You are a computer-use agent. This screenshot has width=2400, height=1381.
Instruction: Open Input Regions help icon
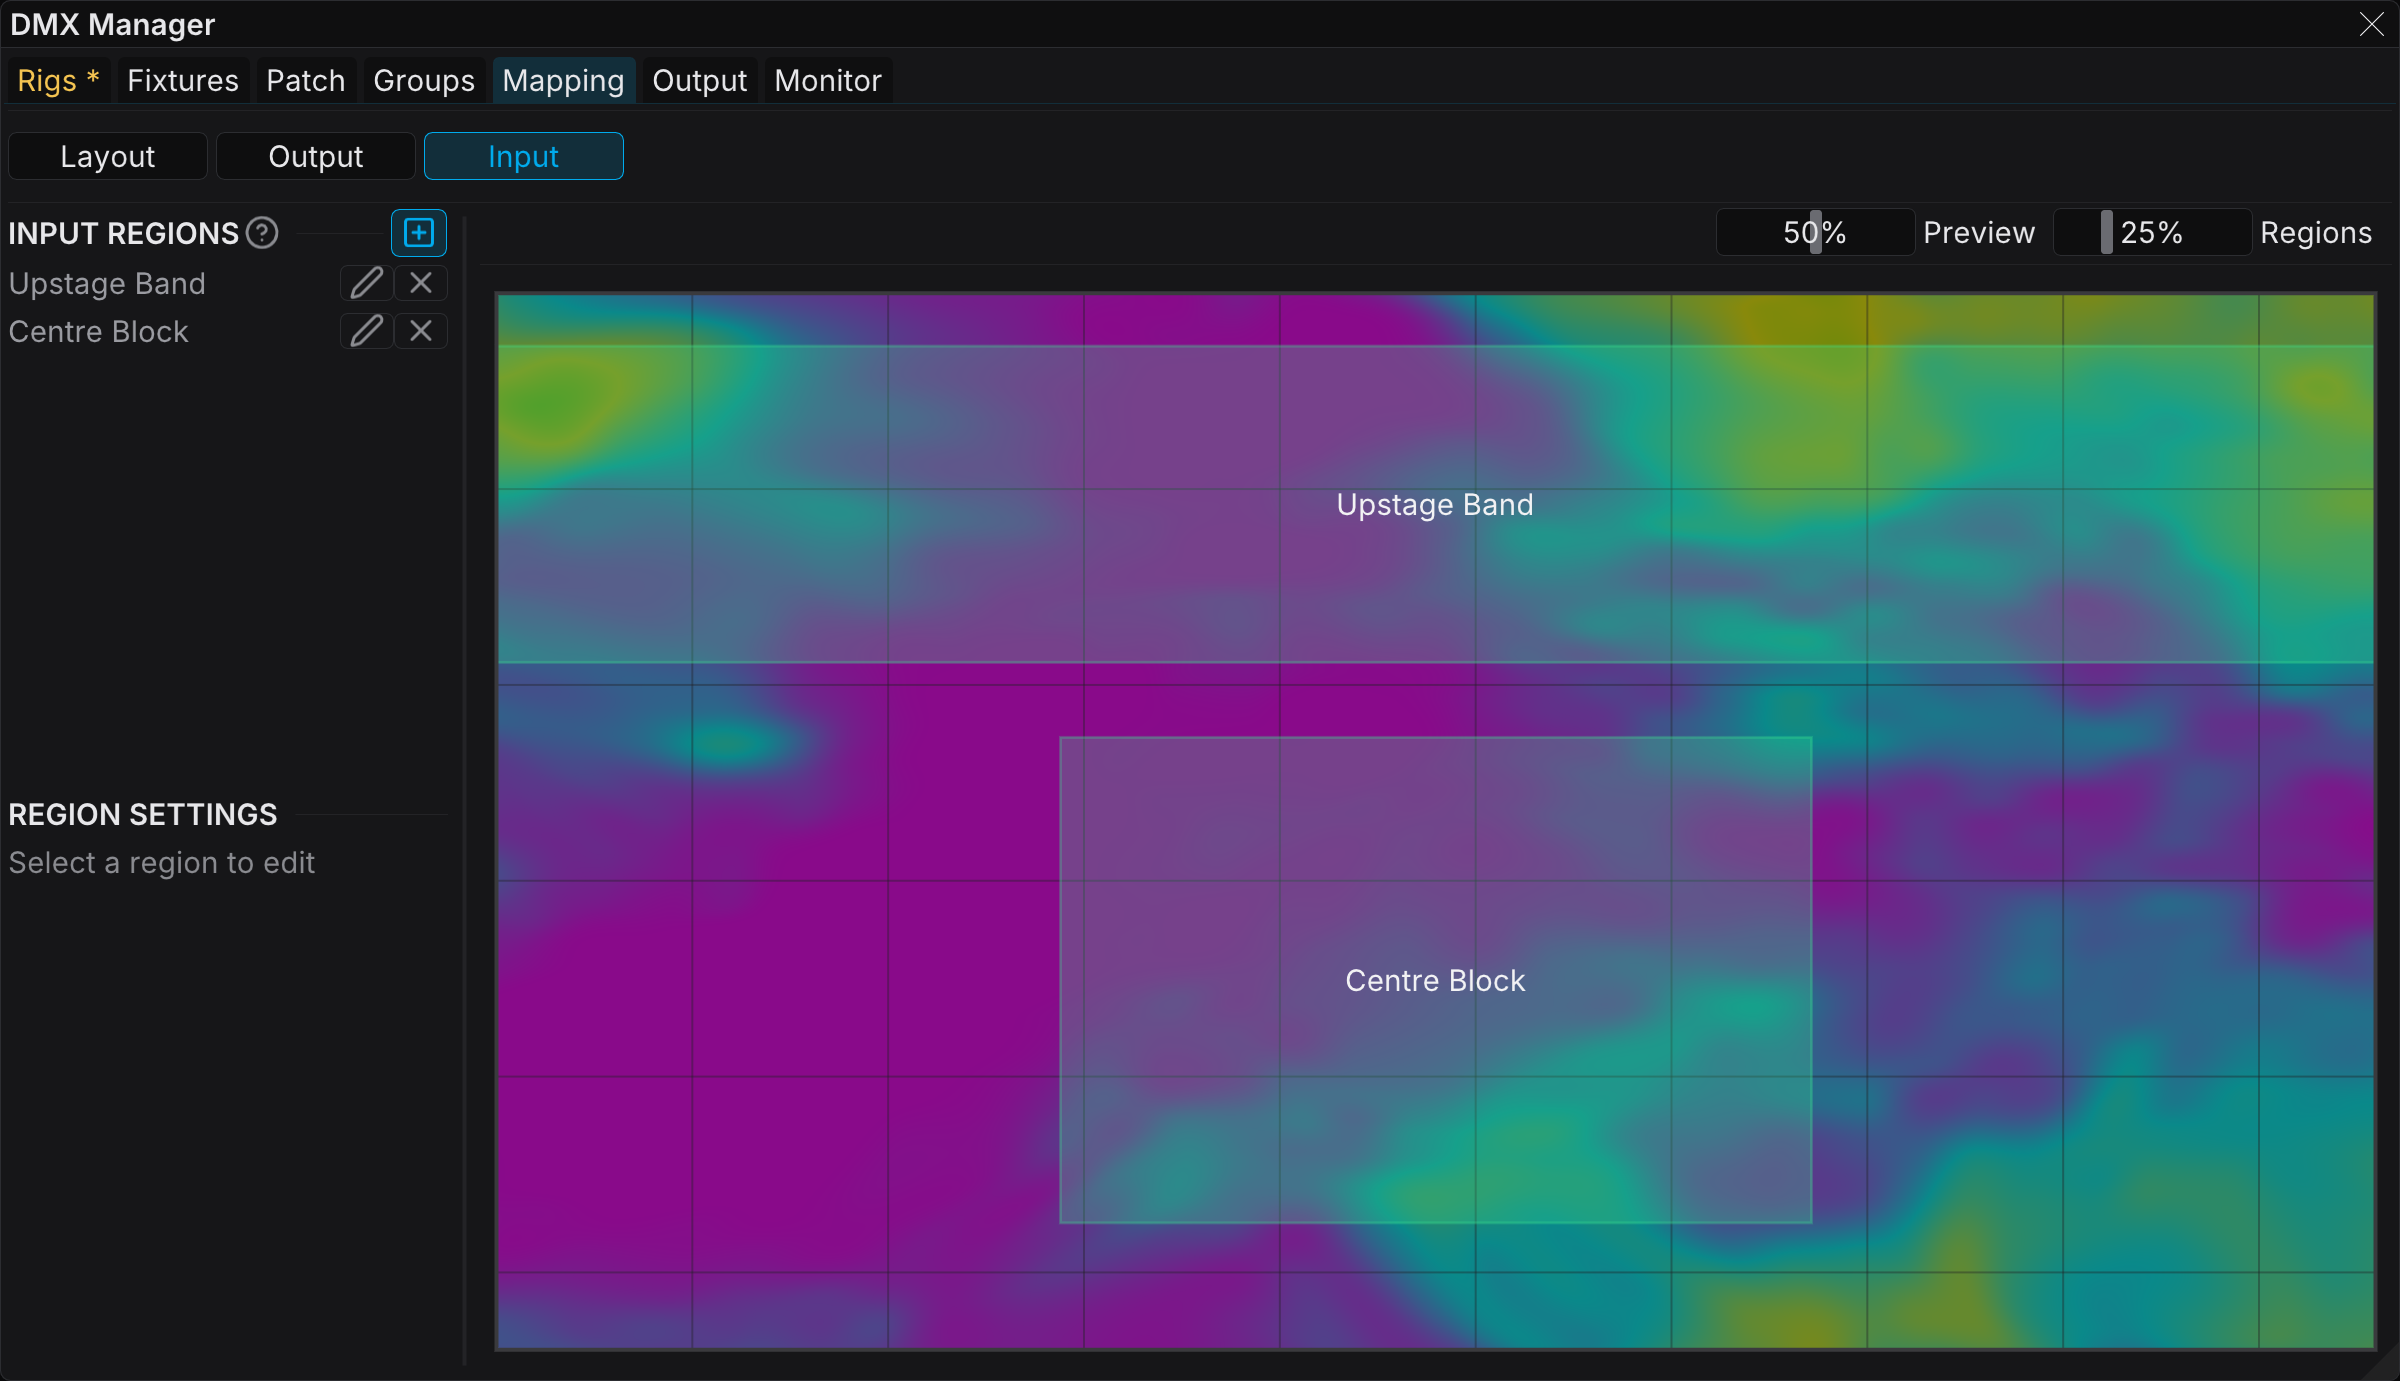pos(262,233)
